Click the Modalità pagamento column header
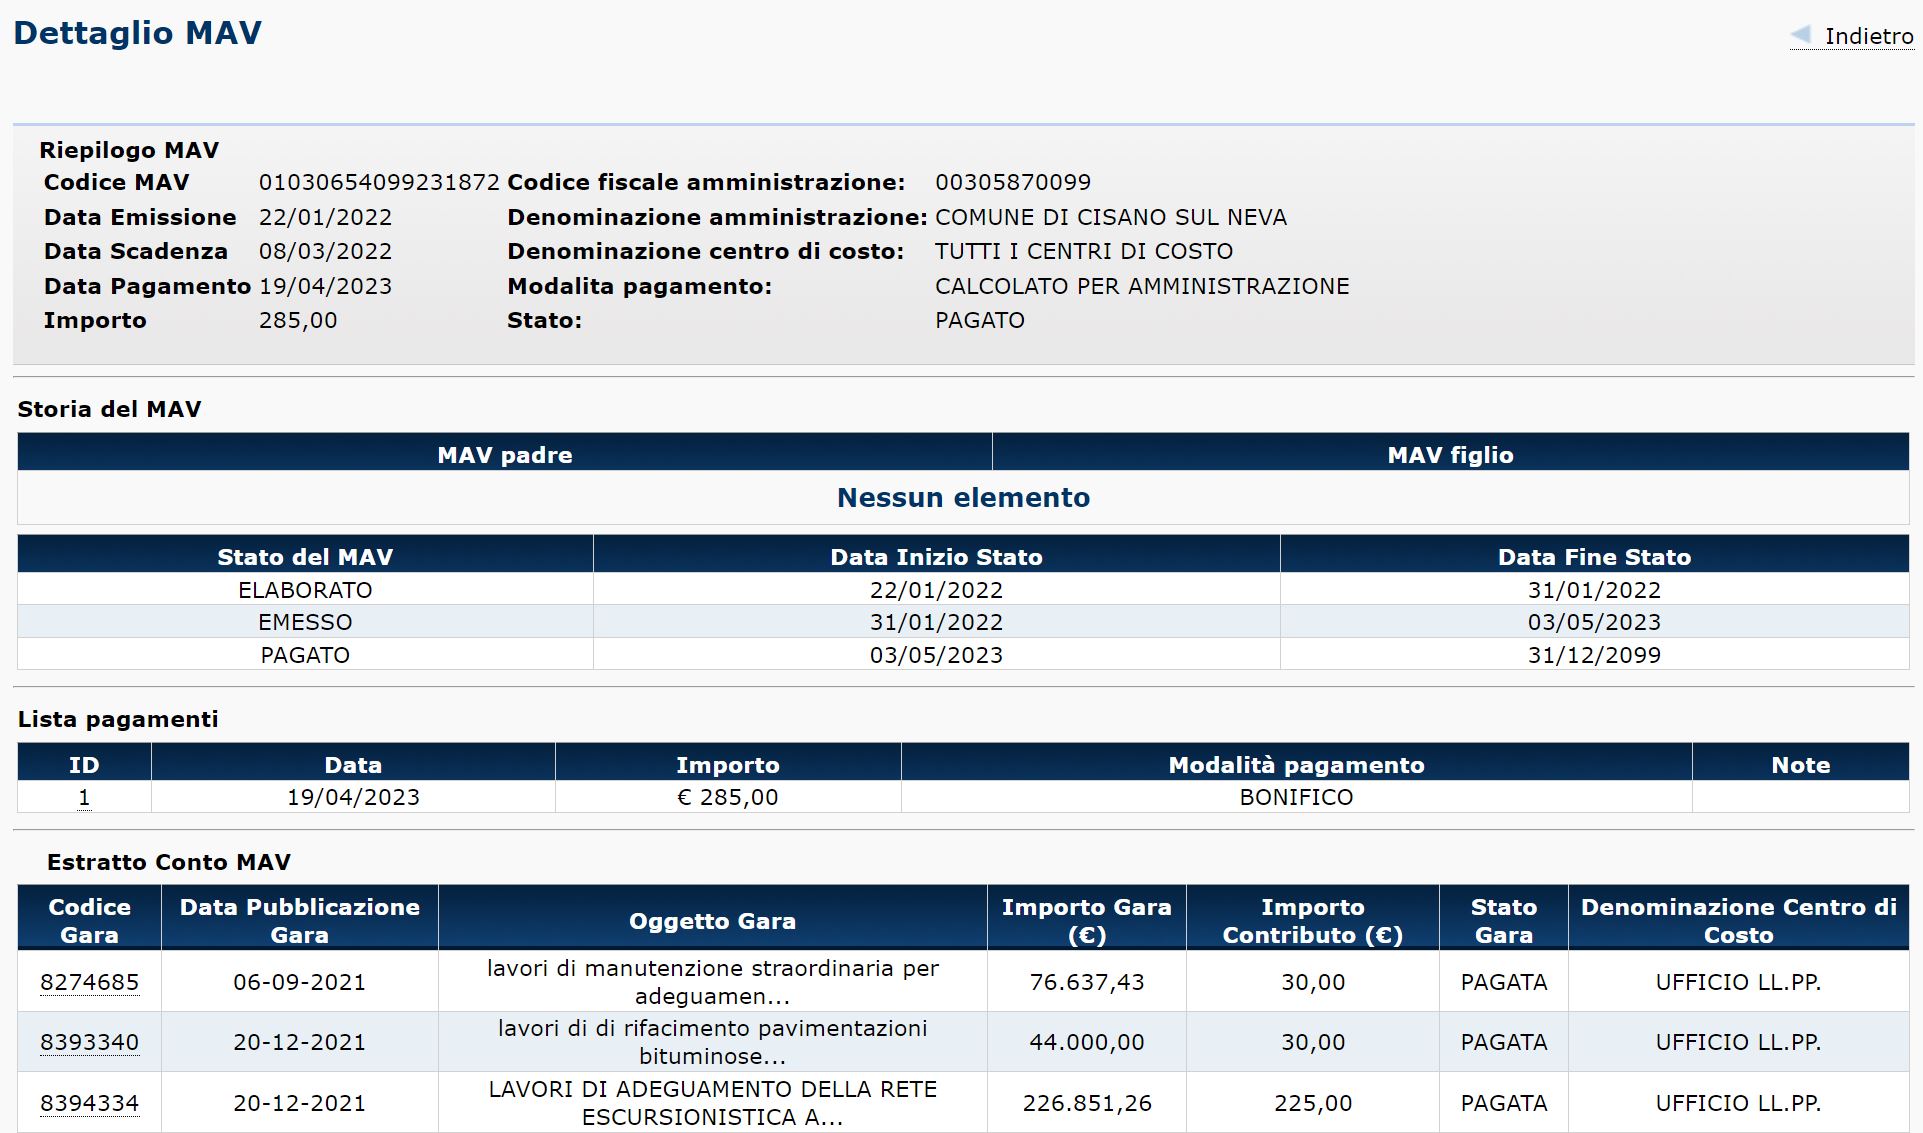 (1296, 765)
